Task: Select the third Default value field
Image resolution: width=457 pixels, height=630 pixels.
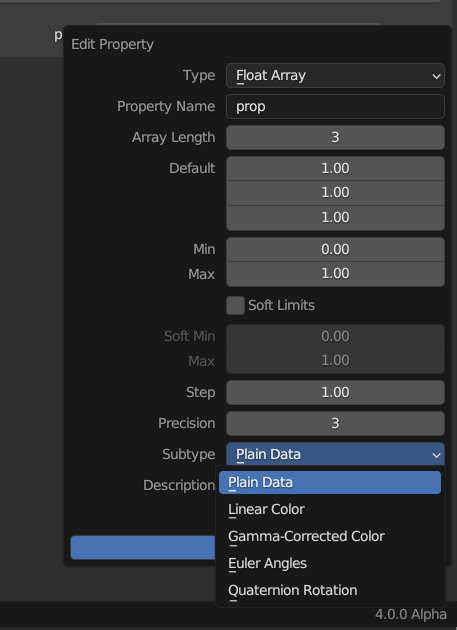Action: (335, 218)
